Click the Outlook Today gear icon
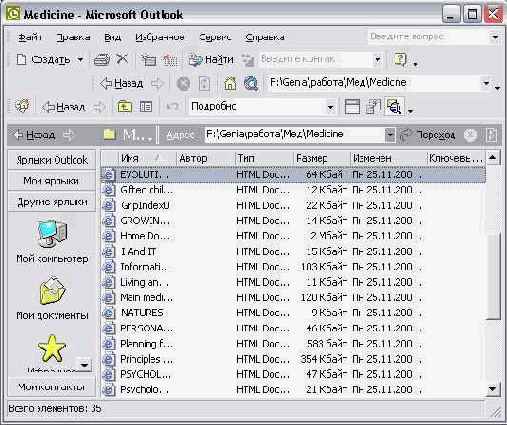This screenshot has height=425, width=507. click(x=22, y=106)
